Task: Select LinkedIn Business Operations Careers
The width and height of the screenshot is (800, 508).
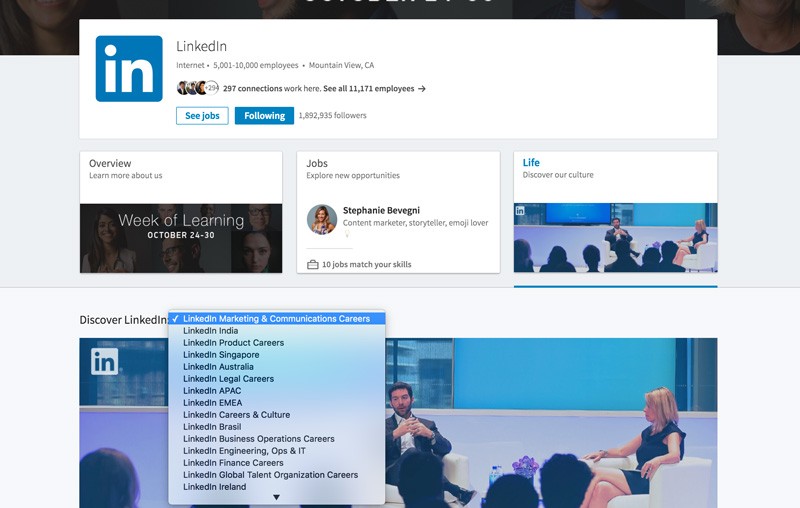Action: click(x=277, y=439)
